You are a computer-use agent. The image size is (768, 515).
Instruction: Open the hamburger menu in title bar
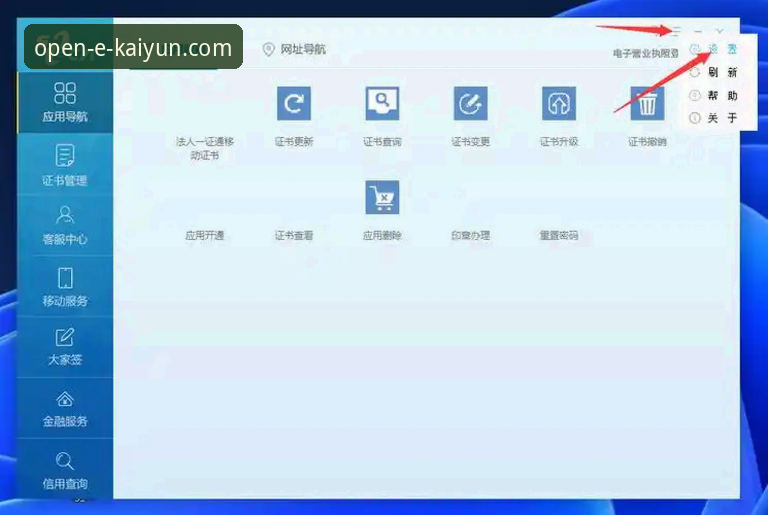(x=676, y=31)
